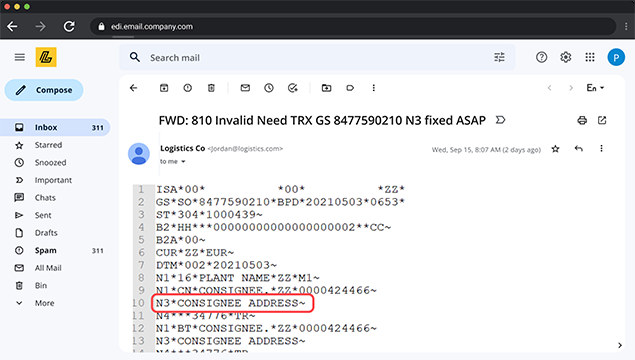Open the Inbox folder
This screenshot has width=635, height=360.
point(55,127)
